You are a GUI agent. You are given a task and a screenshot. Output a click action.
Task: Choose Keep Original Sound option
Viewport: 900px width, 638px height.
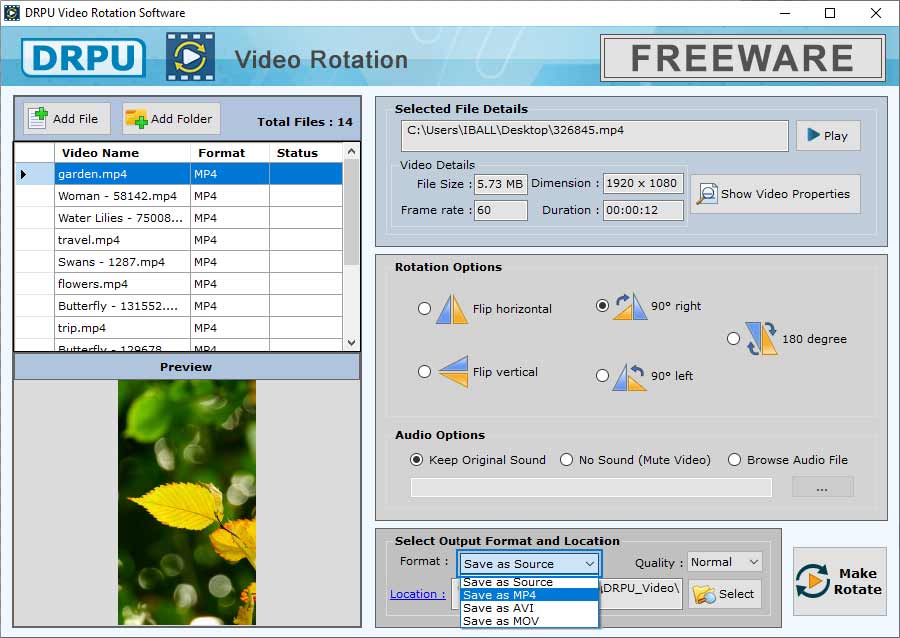(x=417, y=460)
